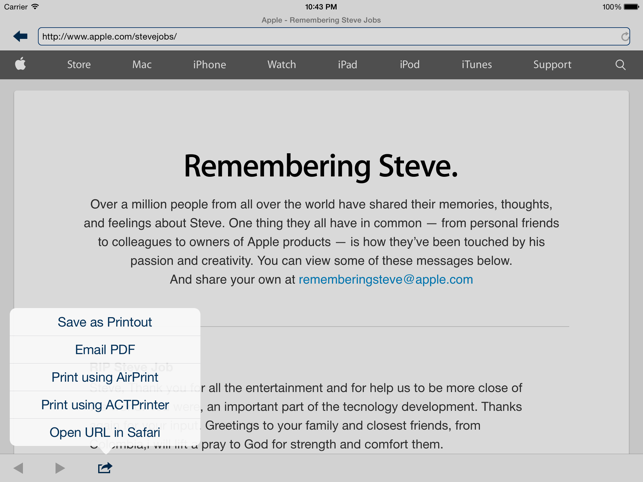The height and width of the screenshot is (482, 643).
Task: Open the site search magnifier icon
Action: 620,64
